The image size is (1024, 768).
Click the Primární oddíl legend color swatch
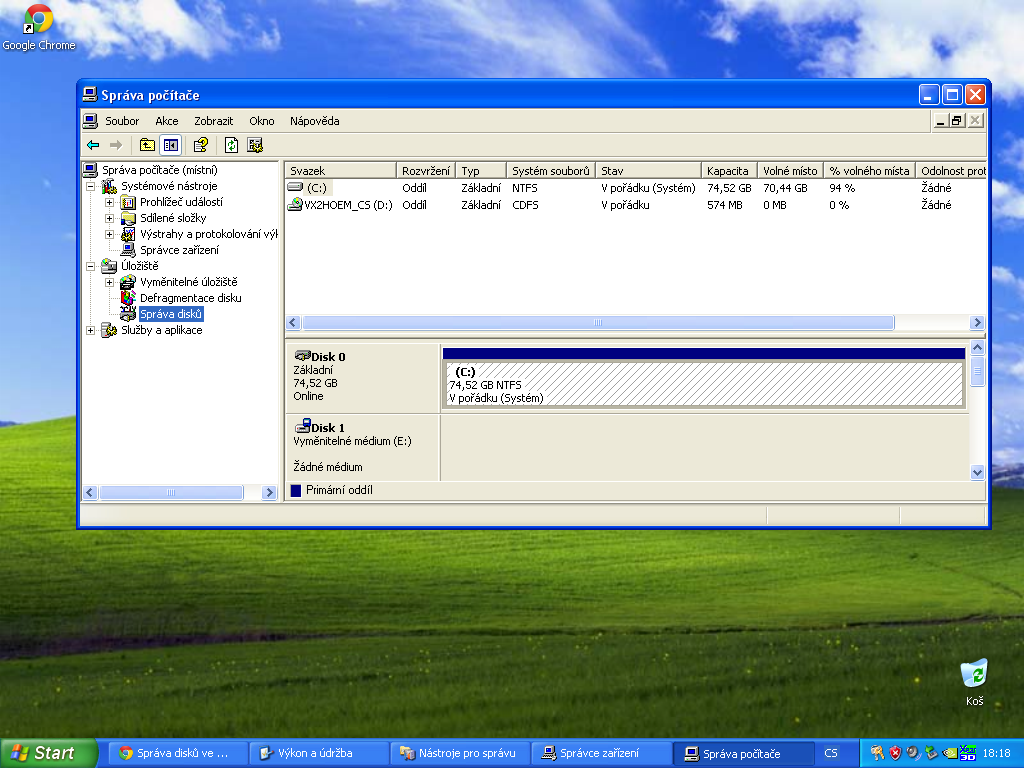(x=296, y=490)
